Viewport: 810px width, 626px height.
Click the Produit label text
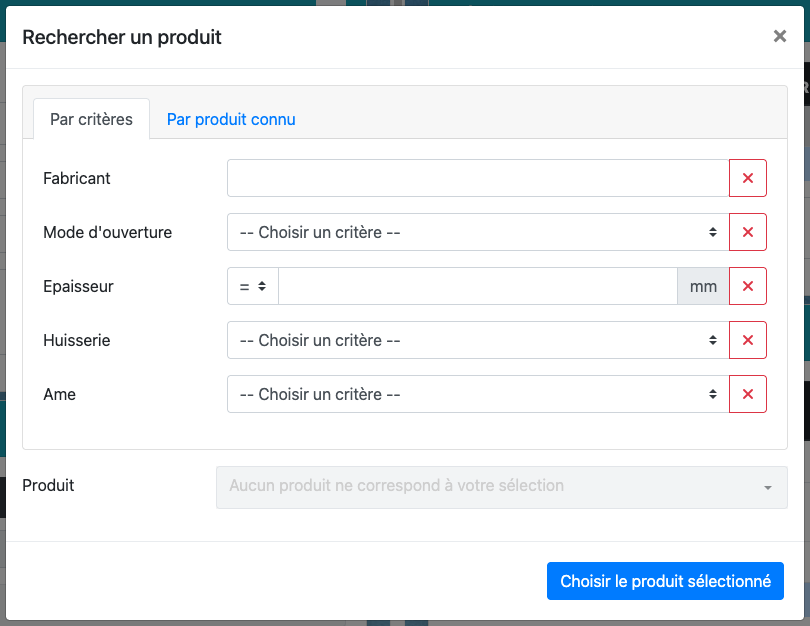(x=48, y=485)
